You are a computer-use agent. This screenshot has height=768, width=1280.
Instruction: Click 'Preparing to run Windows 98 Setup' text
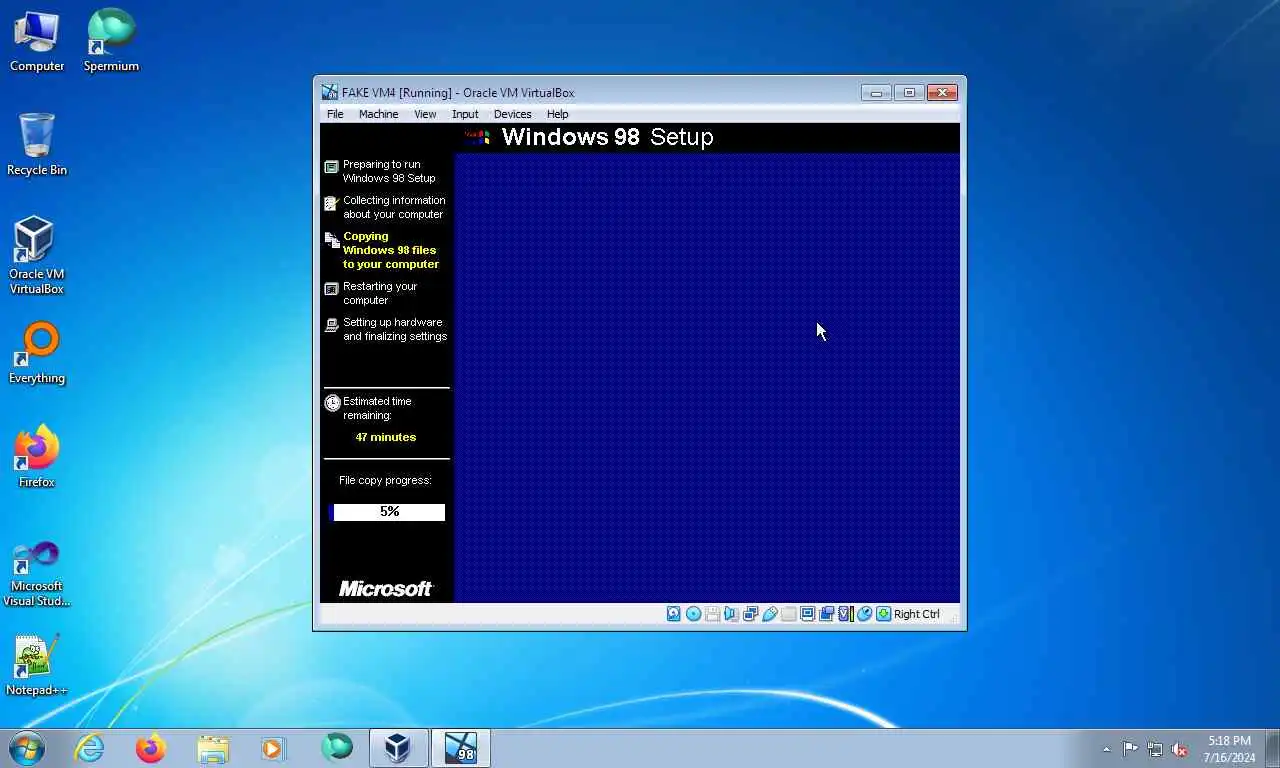coord(389,171)
